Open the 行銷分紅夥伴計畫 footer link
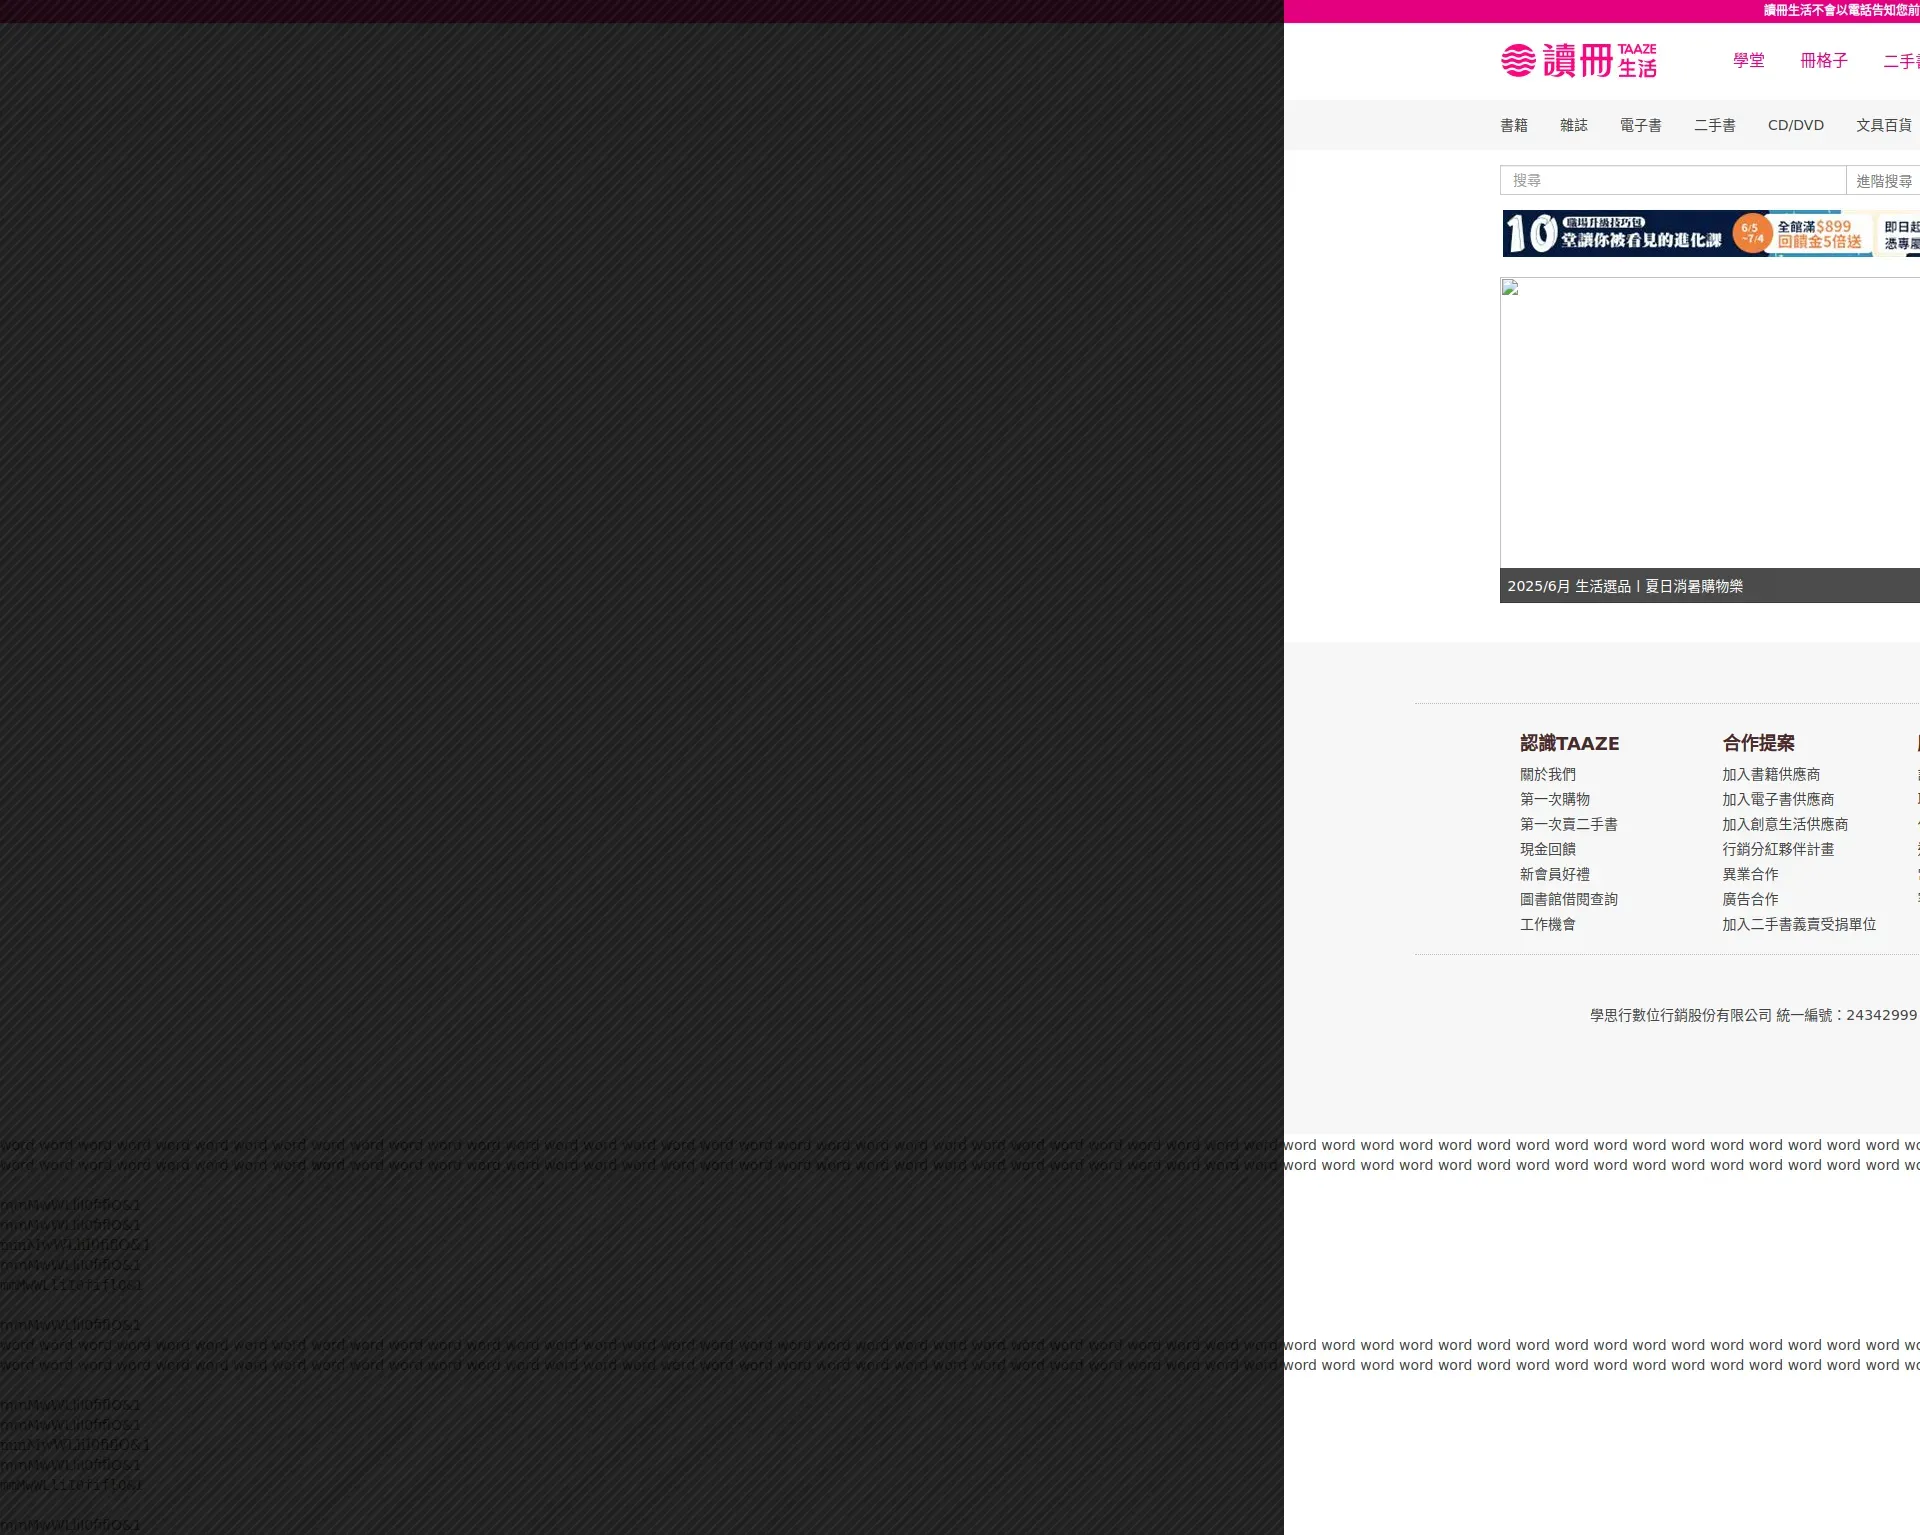This screenshot has height=1535, width=1920. pos(1777,849)
